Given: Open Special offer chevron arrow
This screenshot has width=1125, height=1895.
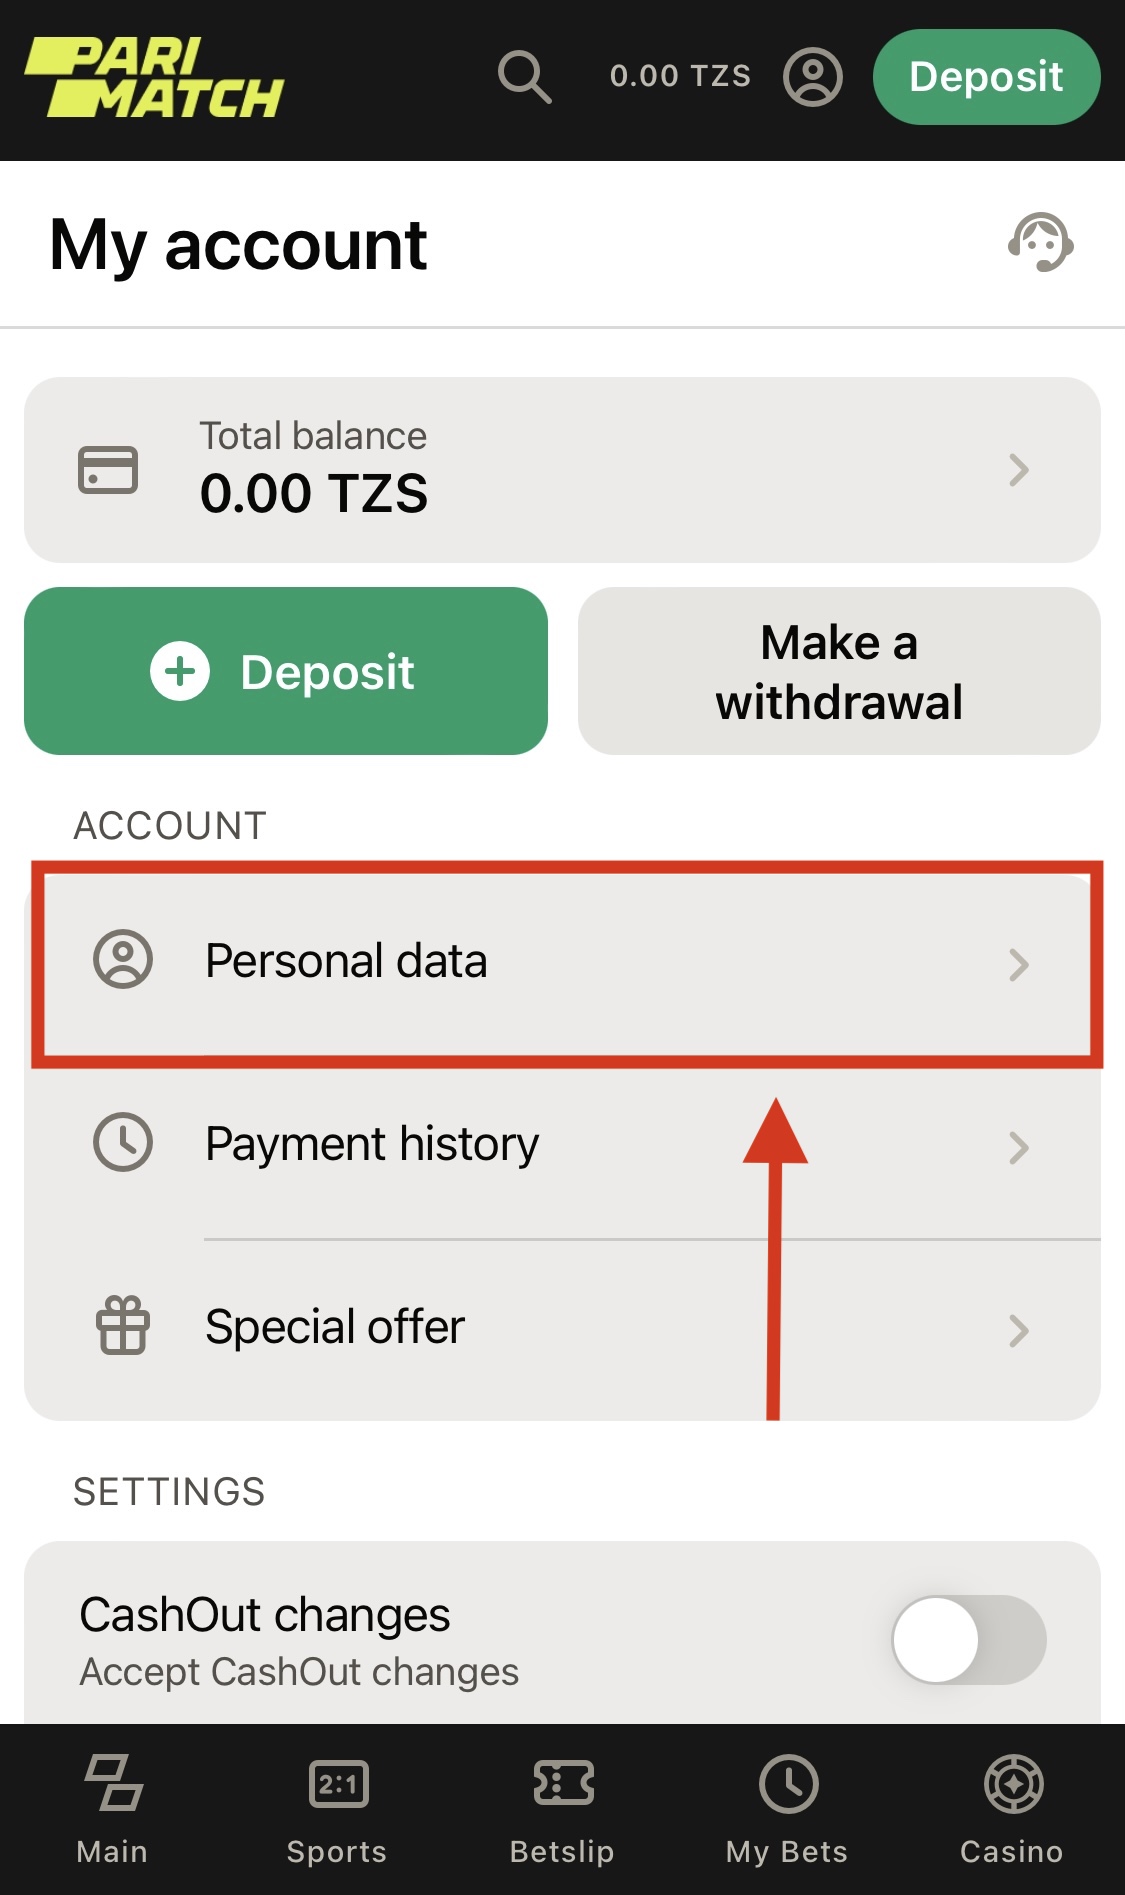Looking at the screenshot, I should point(1019,1331).
